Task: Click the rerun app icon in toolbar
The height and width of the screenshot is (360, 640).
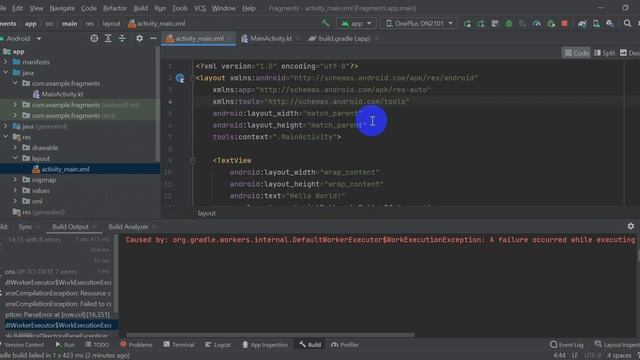Action: pyautogui.click(x=467, y=24)
